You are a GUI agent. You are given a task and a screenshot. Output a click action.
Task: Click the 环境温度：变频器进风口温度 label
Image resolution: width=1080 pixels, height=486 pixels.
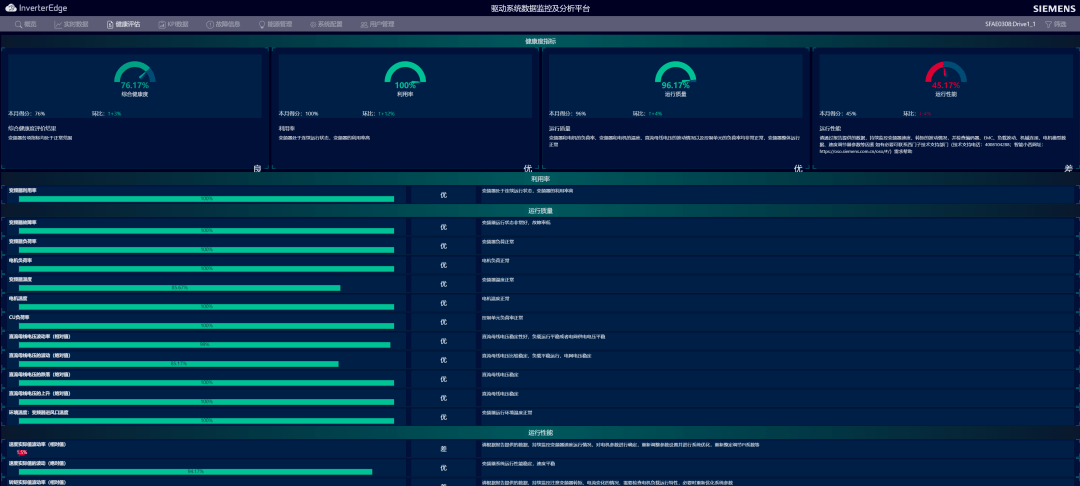point(39,412)
